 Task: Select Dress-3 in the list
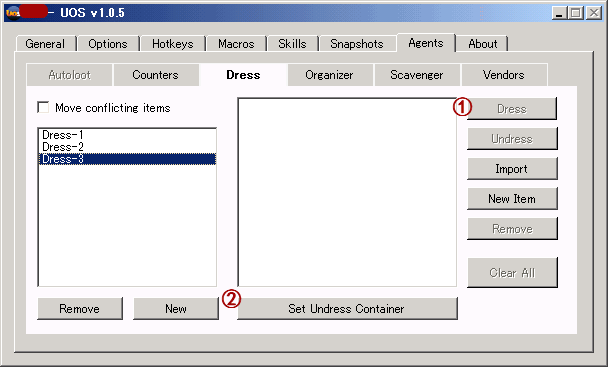click(127, 159)
